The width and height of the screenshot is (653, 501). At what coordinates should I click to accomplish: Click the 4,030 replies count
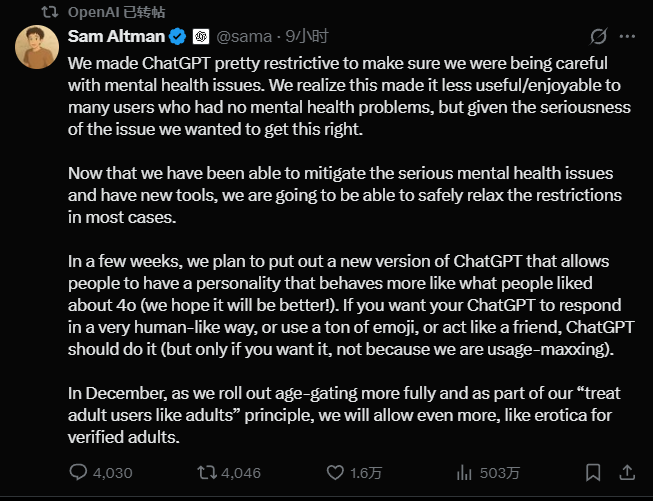point(113,472)
